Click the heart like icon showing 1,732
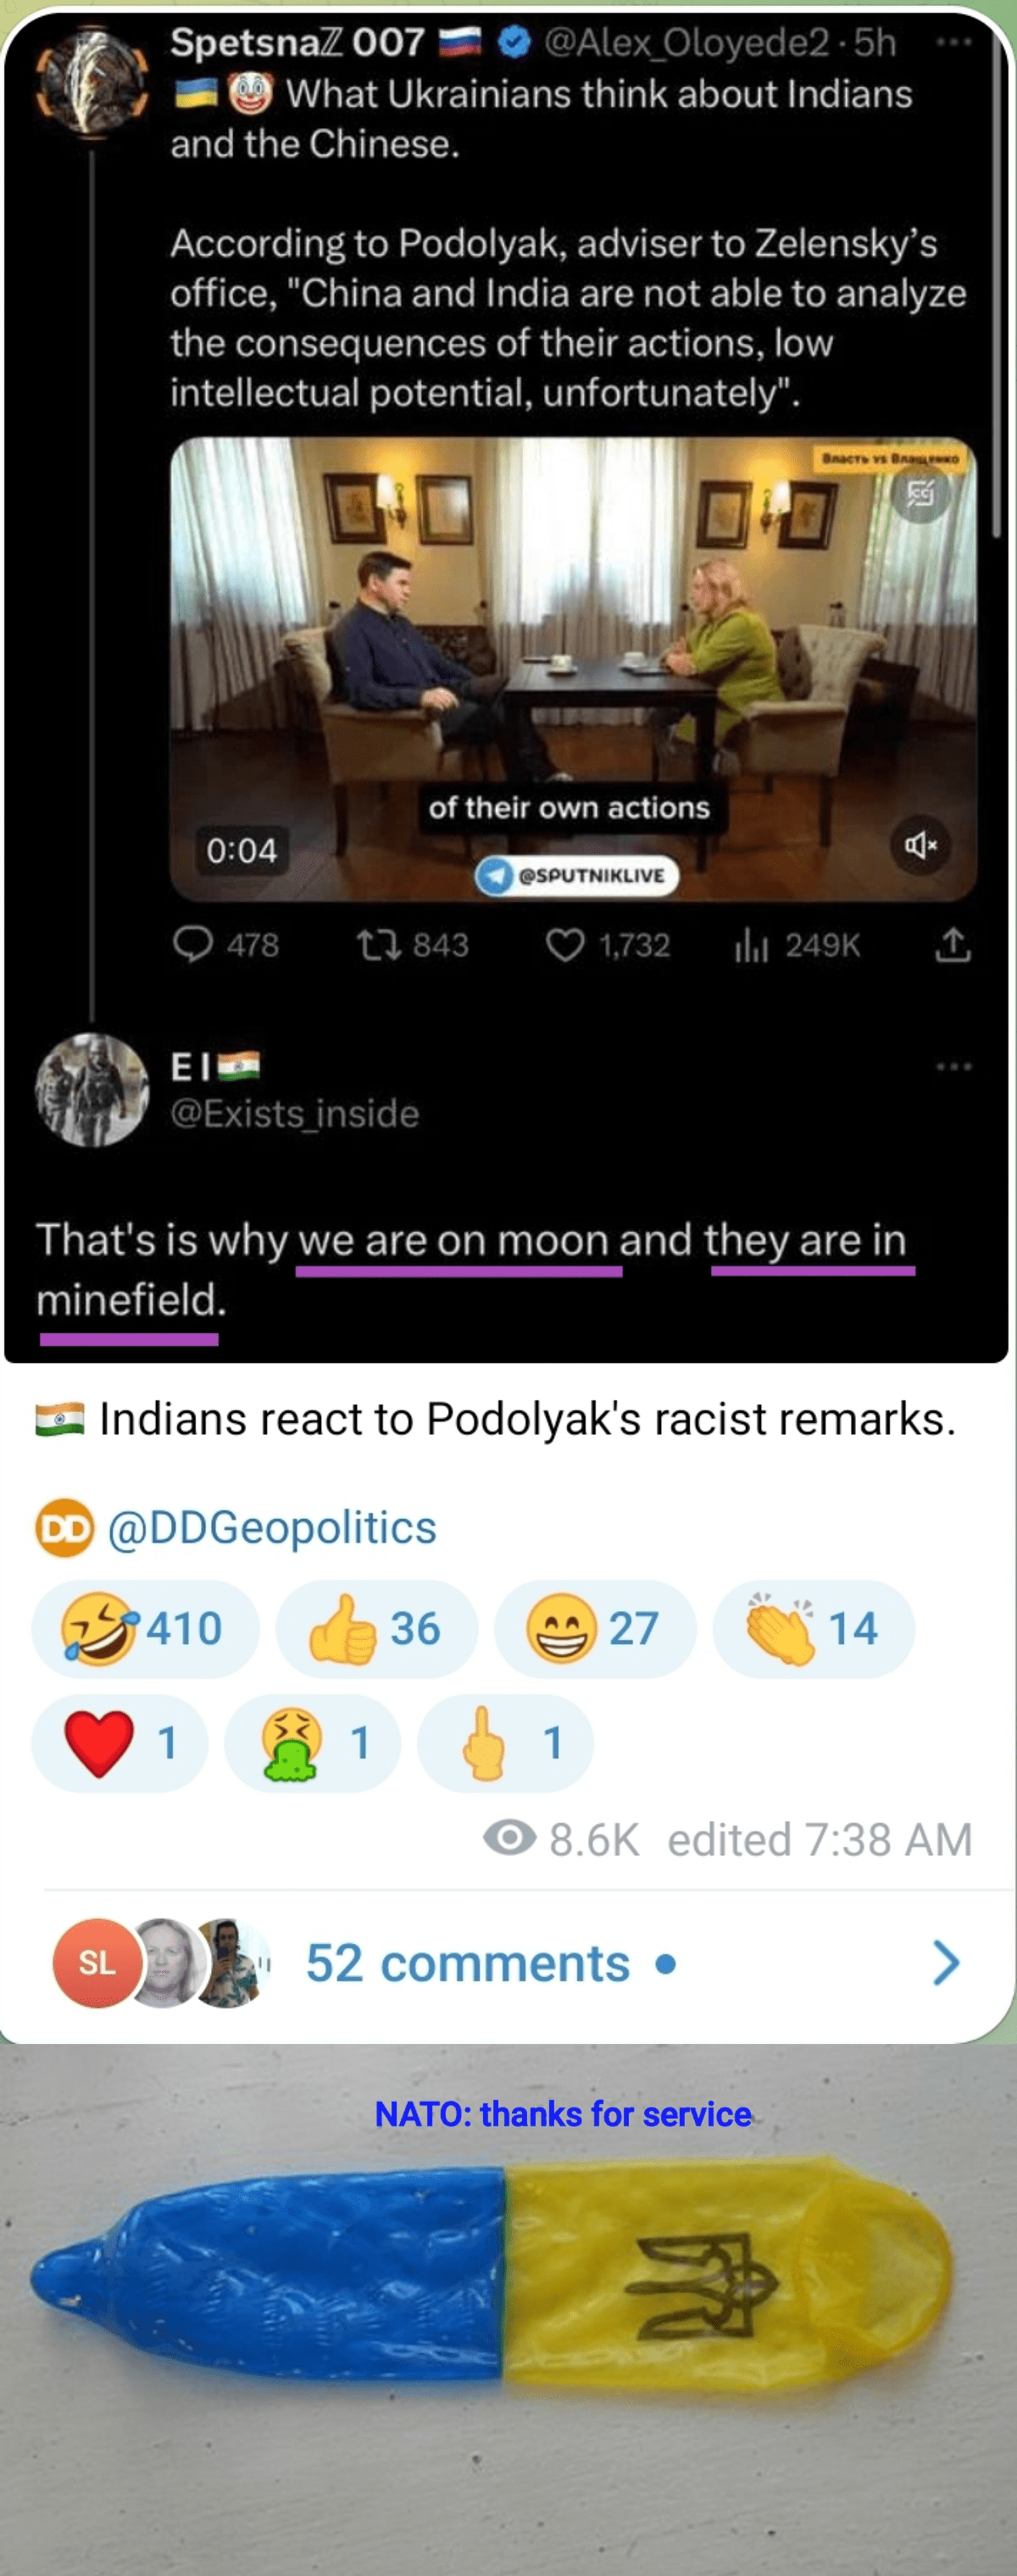This screenshot has width=1017, height=2576. pyautogui.click(x=565, y=944)
